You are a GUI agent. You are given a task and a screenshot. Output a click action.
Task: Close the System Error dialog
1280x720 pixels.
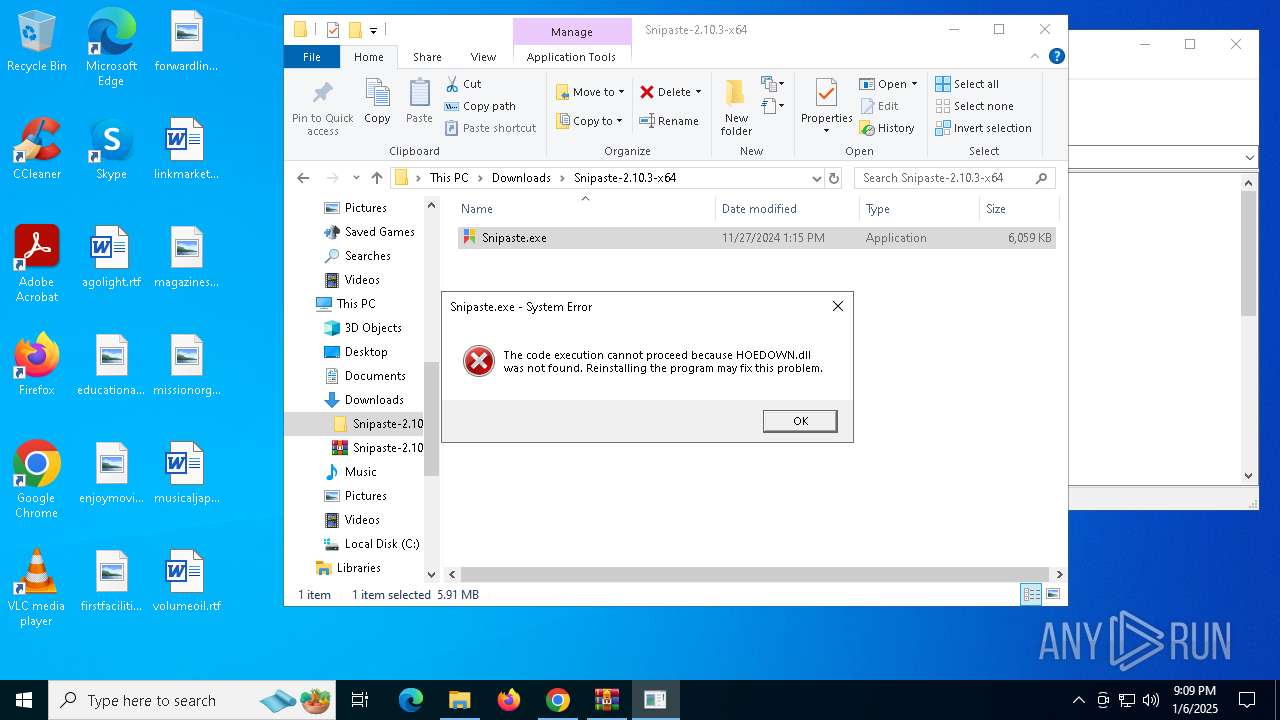(838, 306)
